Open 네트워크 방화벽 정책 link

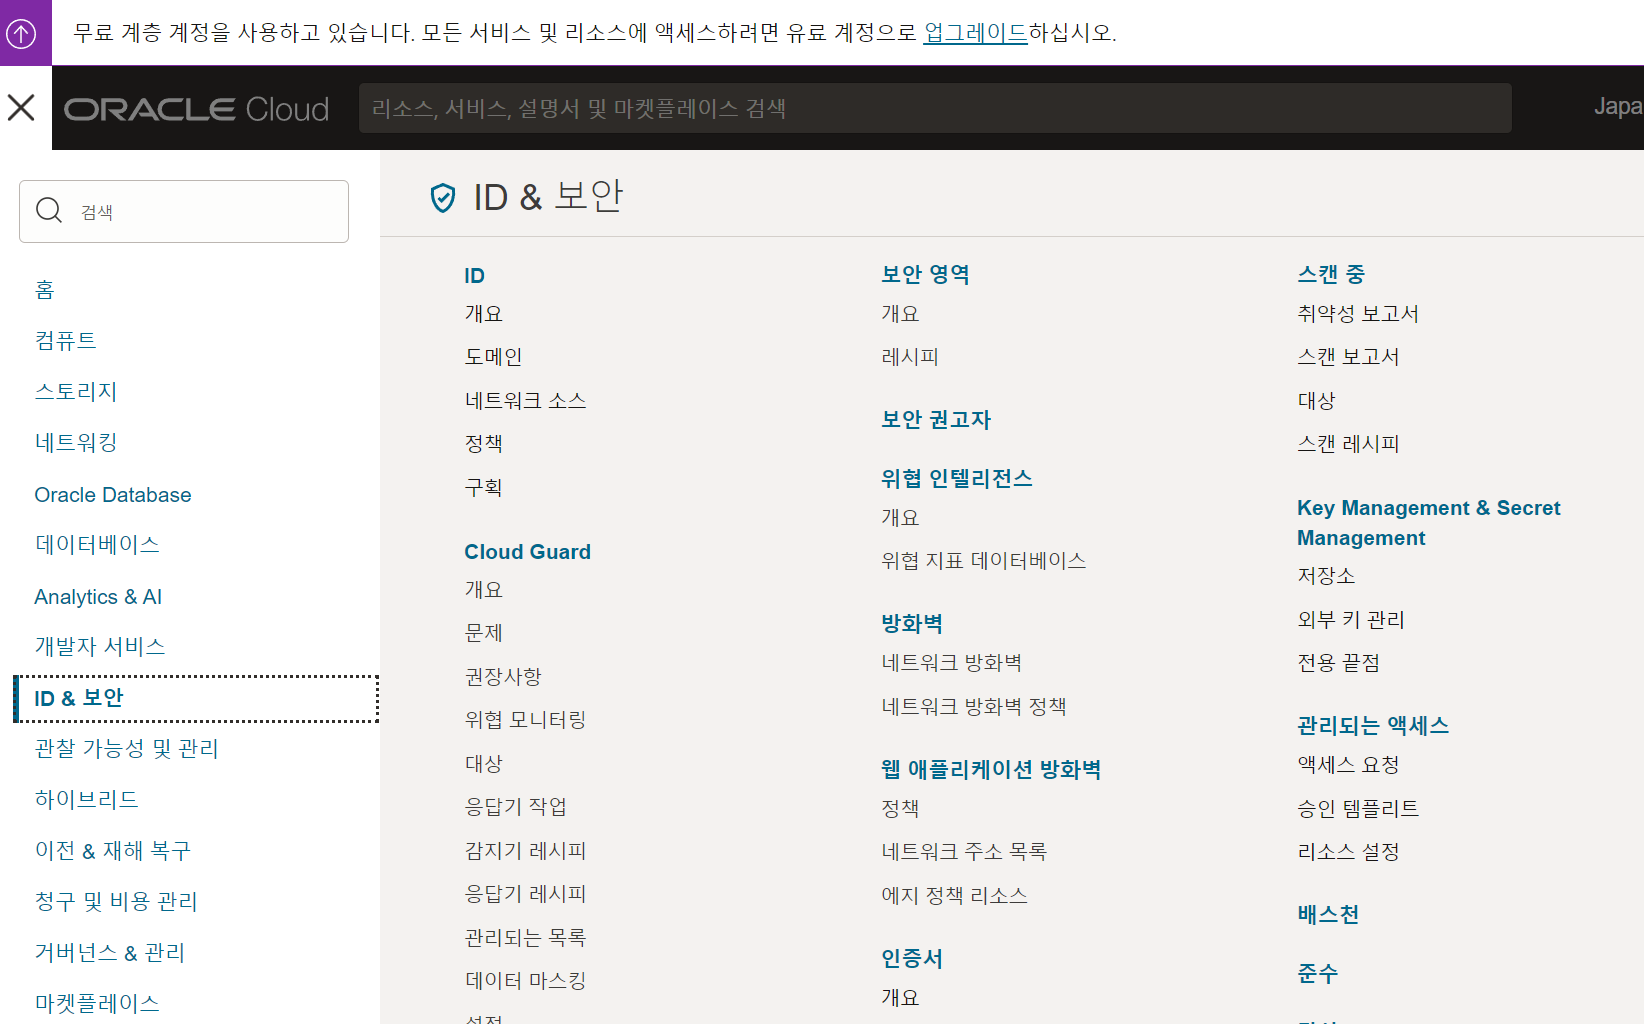coord(973,707)
